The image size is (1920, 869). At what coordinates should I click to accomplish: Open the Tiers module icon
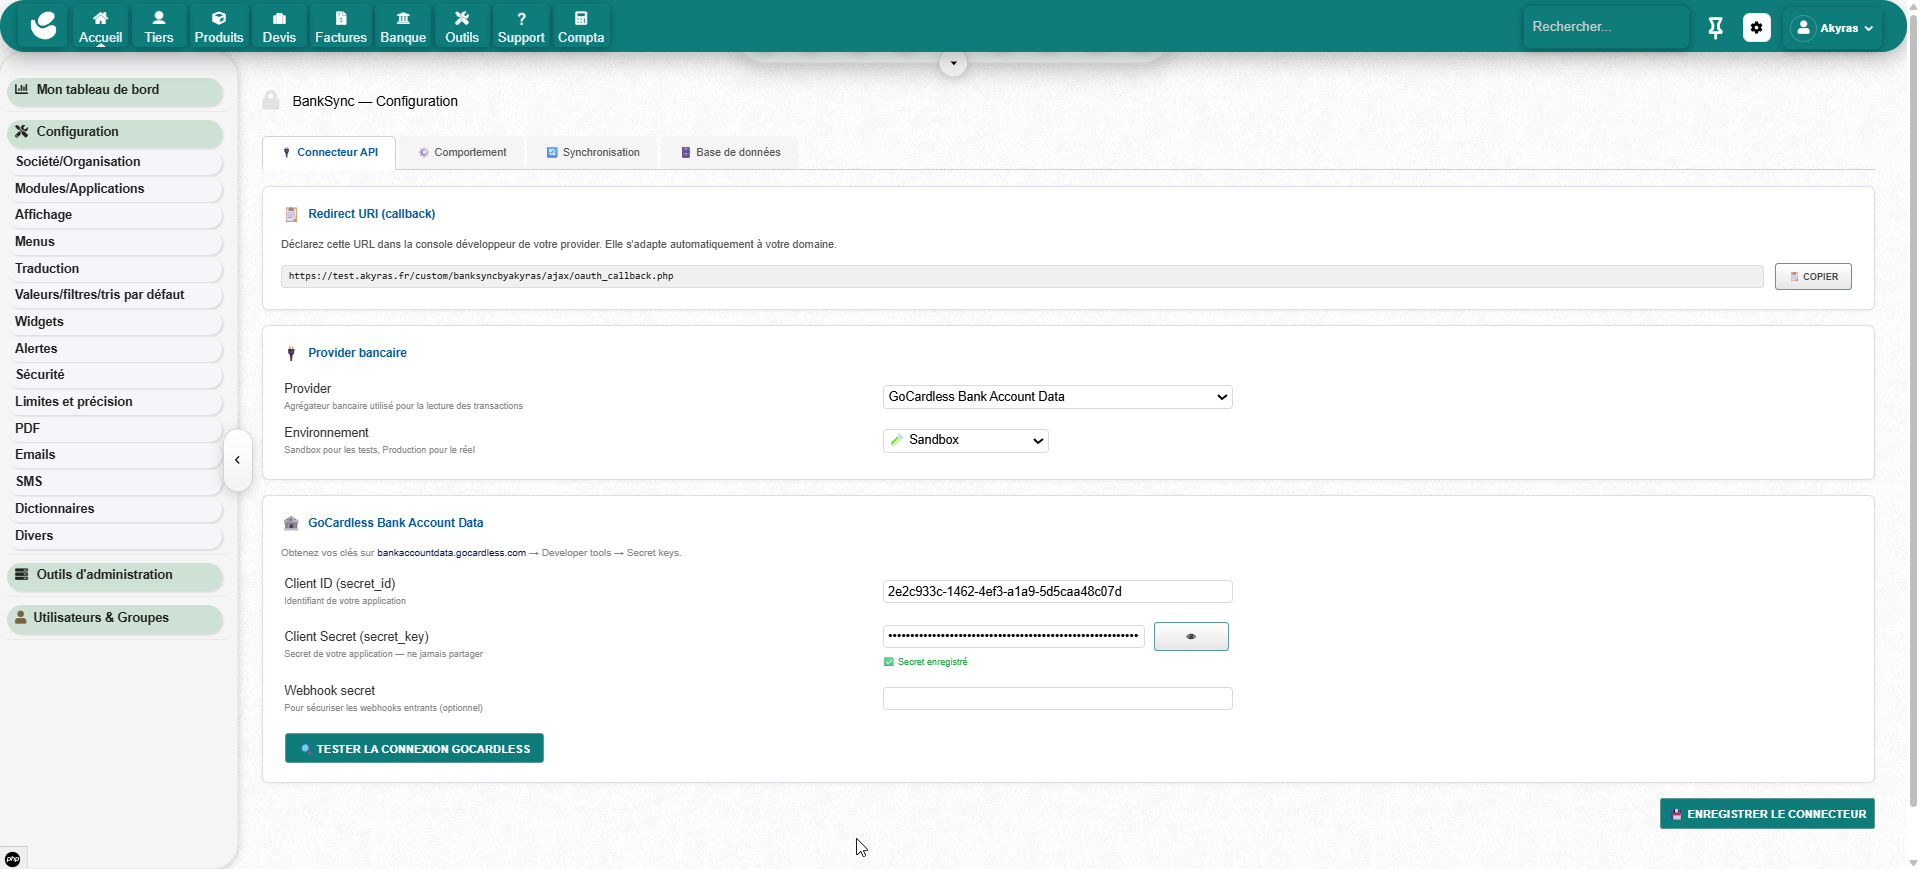tap(158, 19)
